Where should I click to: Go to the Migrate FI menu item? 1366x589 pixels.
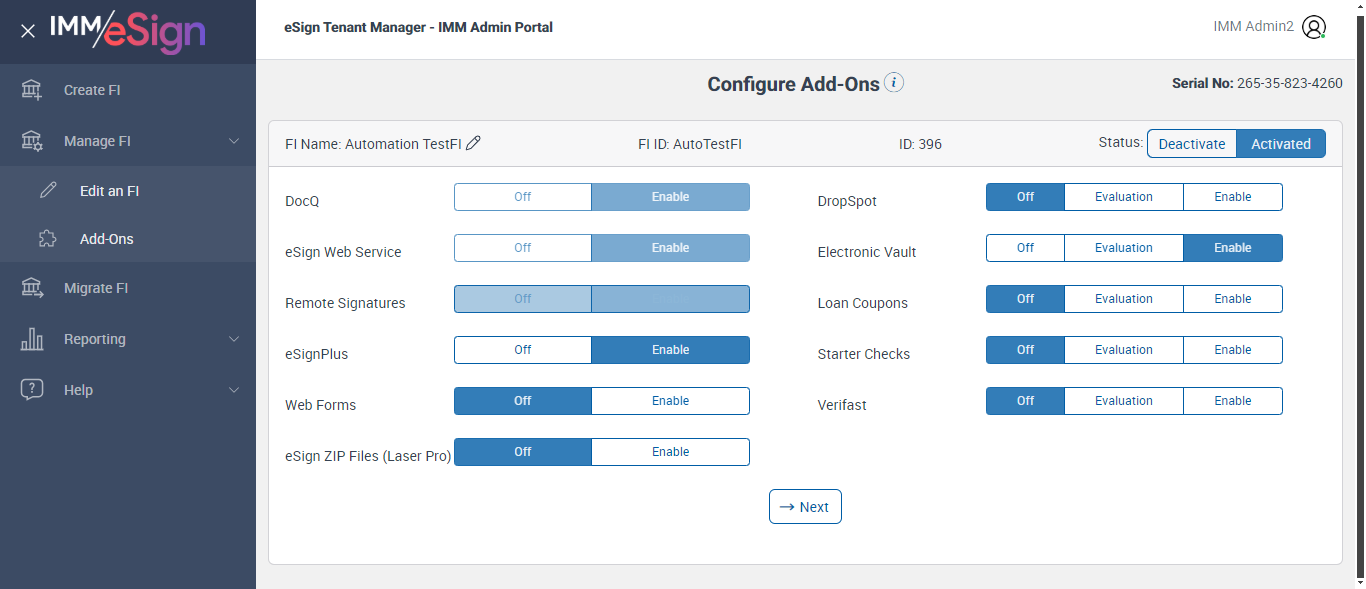96,288
